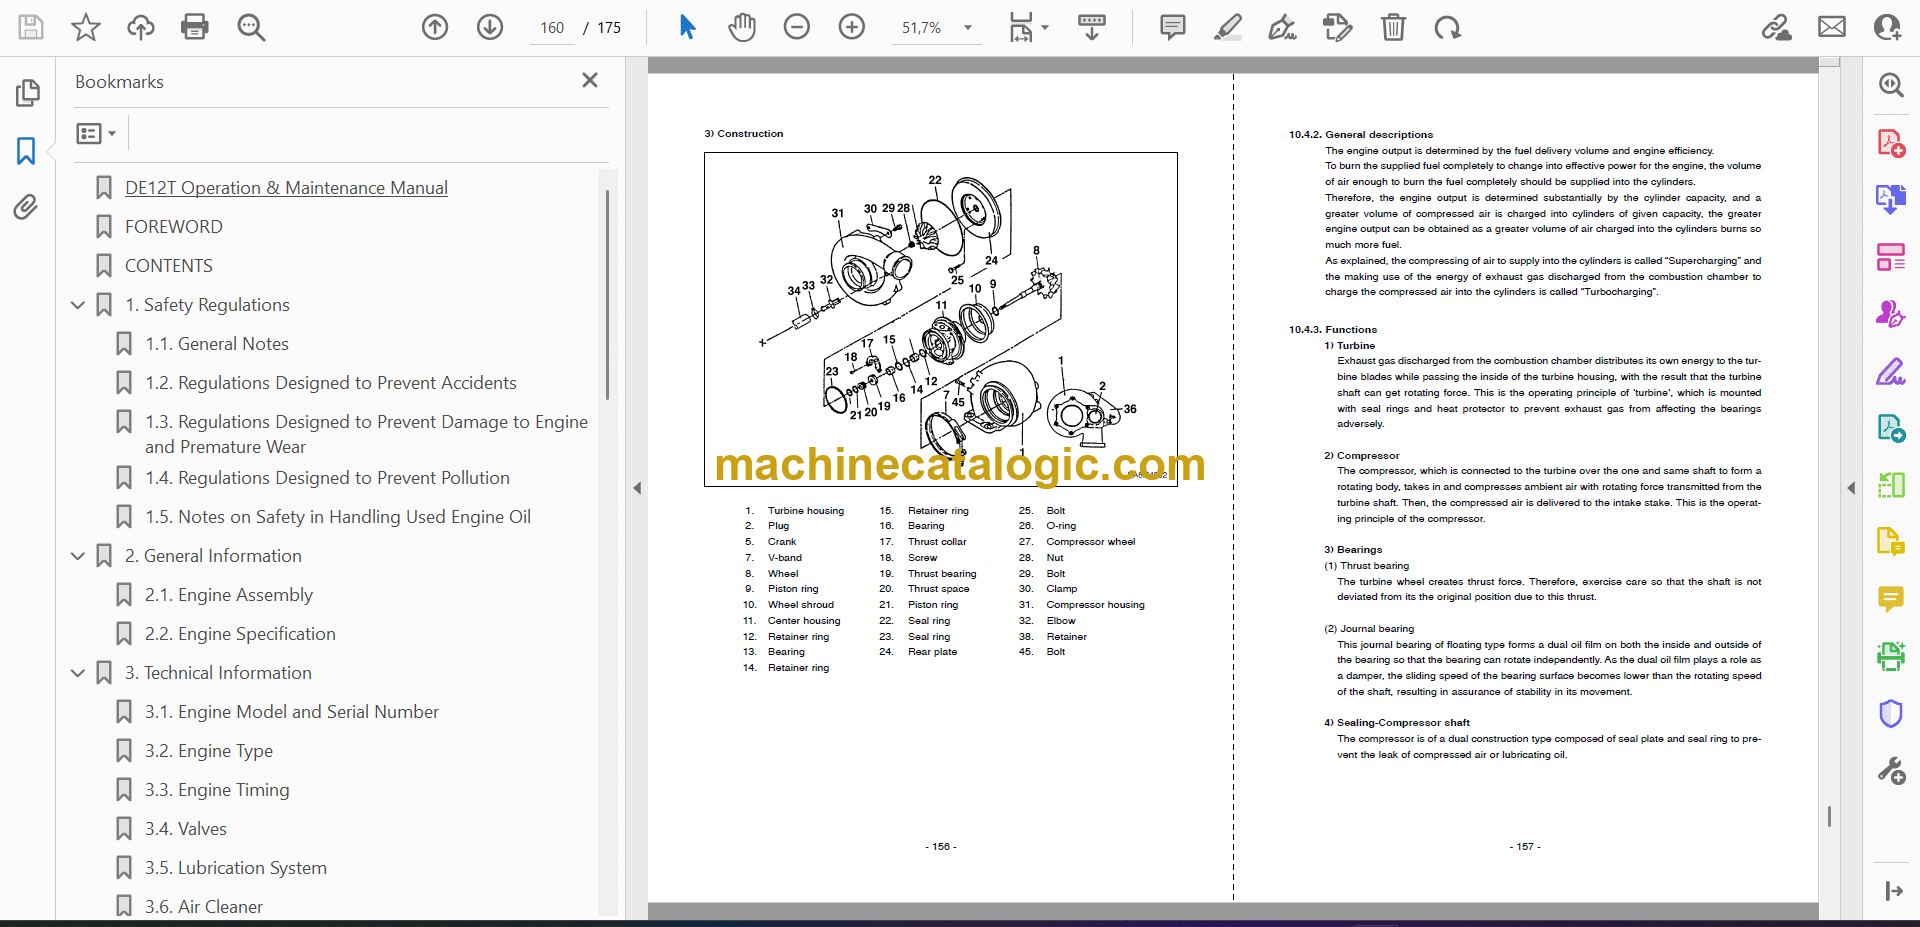Open the 2.2. Engine Specification bookmark

tap(240, 634)
